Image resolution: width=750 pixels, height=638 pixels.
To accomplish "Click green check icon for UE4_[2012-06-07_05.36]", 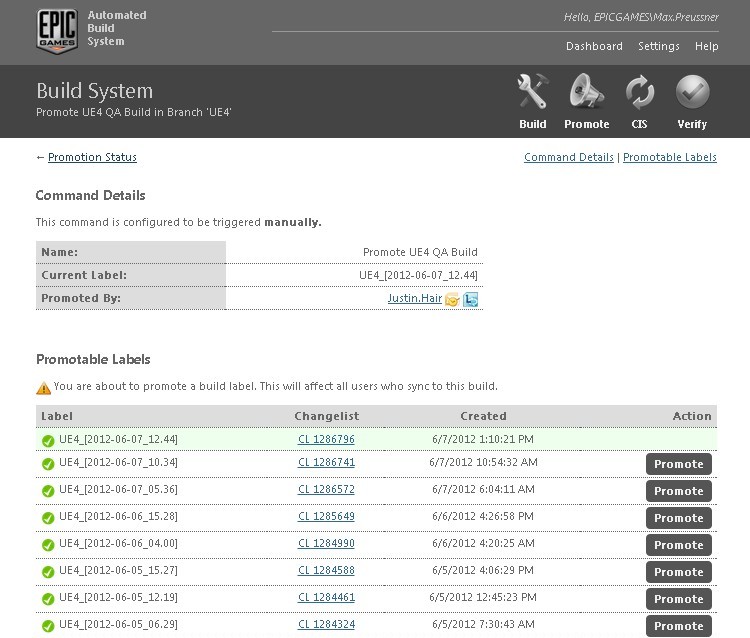I will [48, 491].
